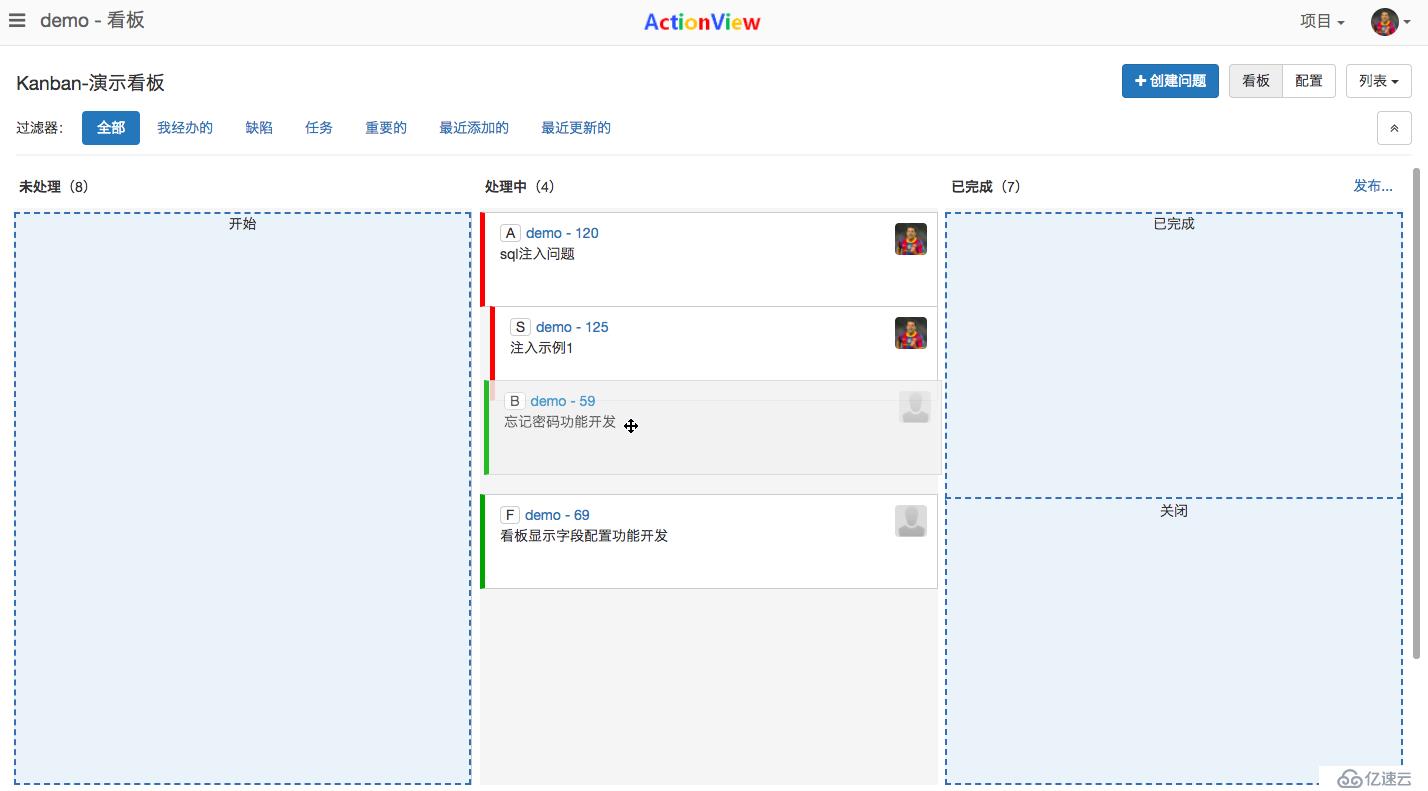This screenshot has height=791, width=1428.
Task: Click the A priority badge on demo - 120
Action: (x=510, y=233)
